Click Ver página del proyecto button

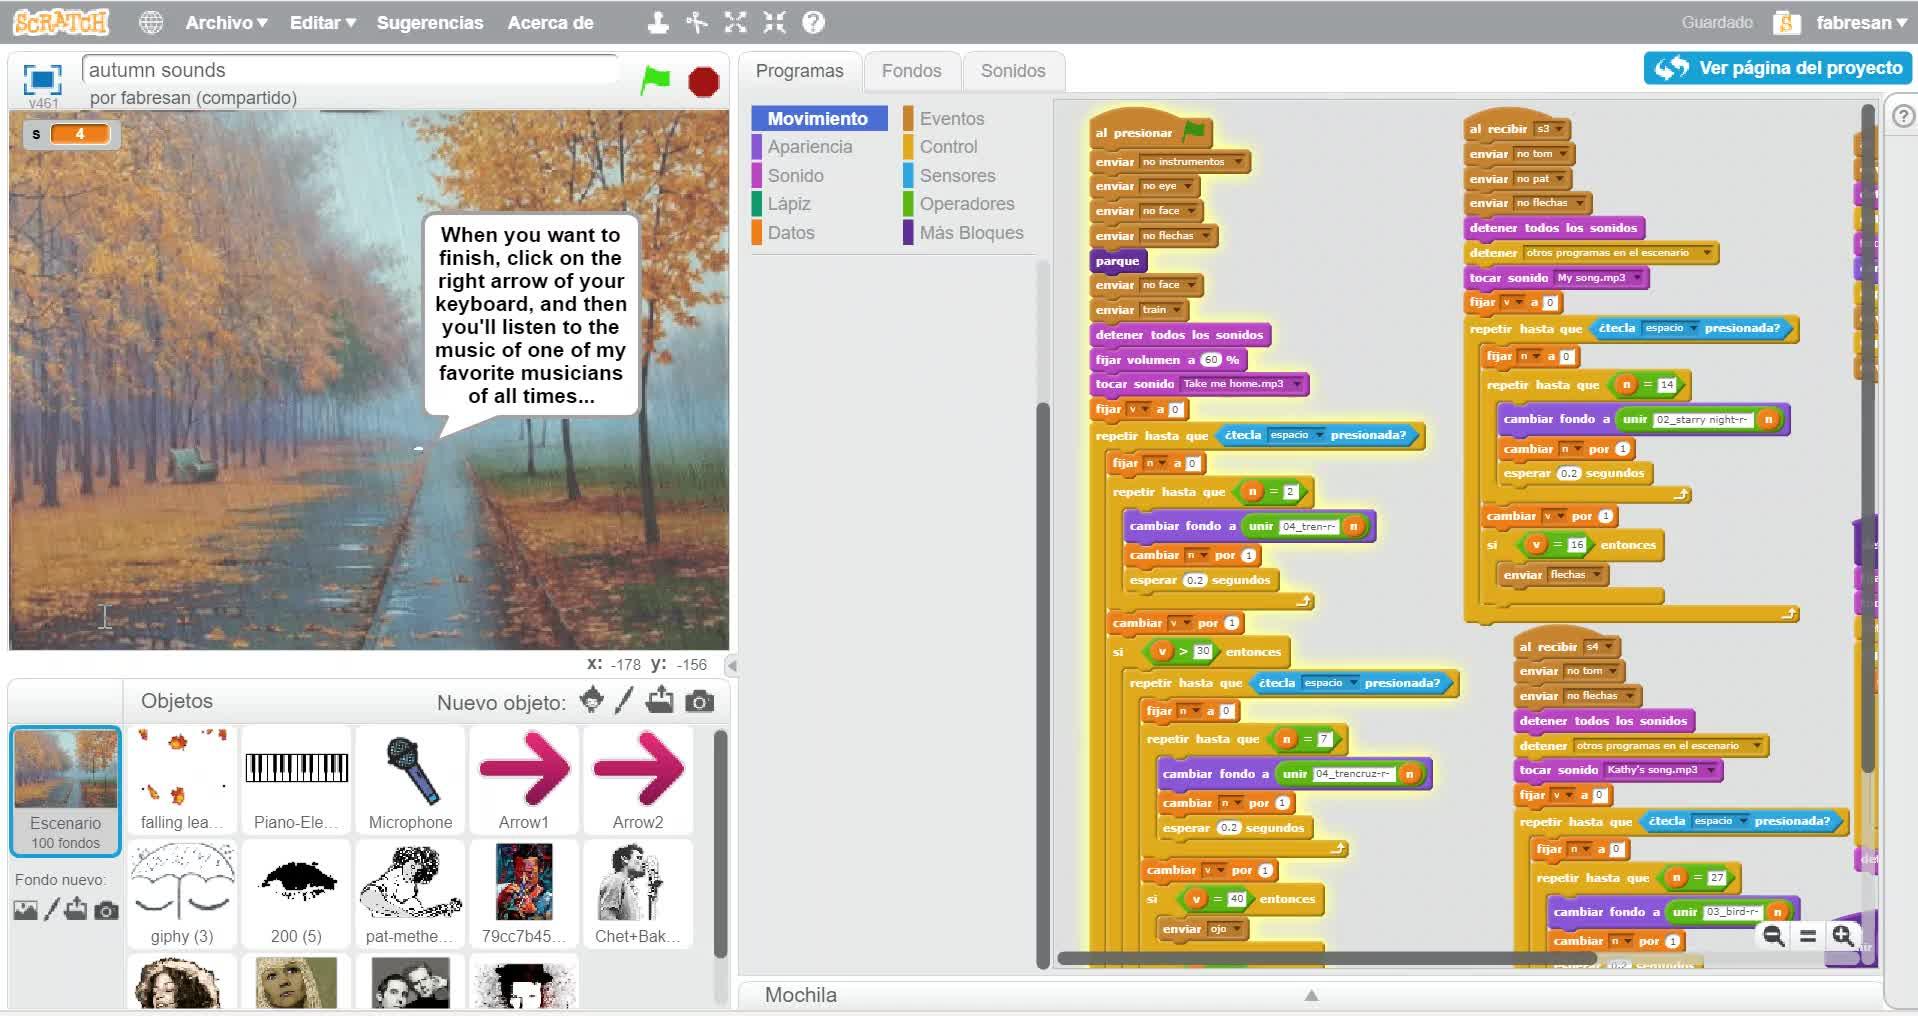click(x=1778, y=68)
